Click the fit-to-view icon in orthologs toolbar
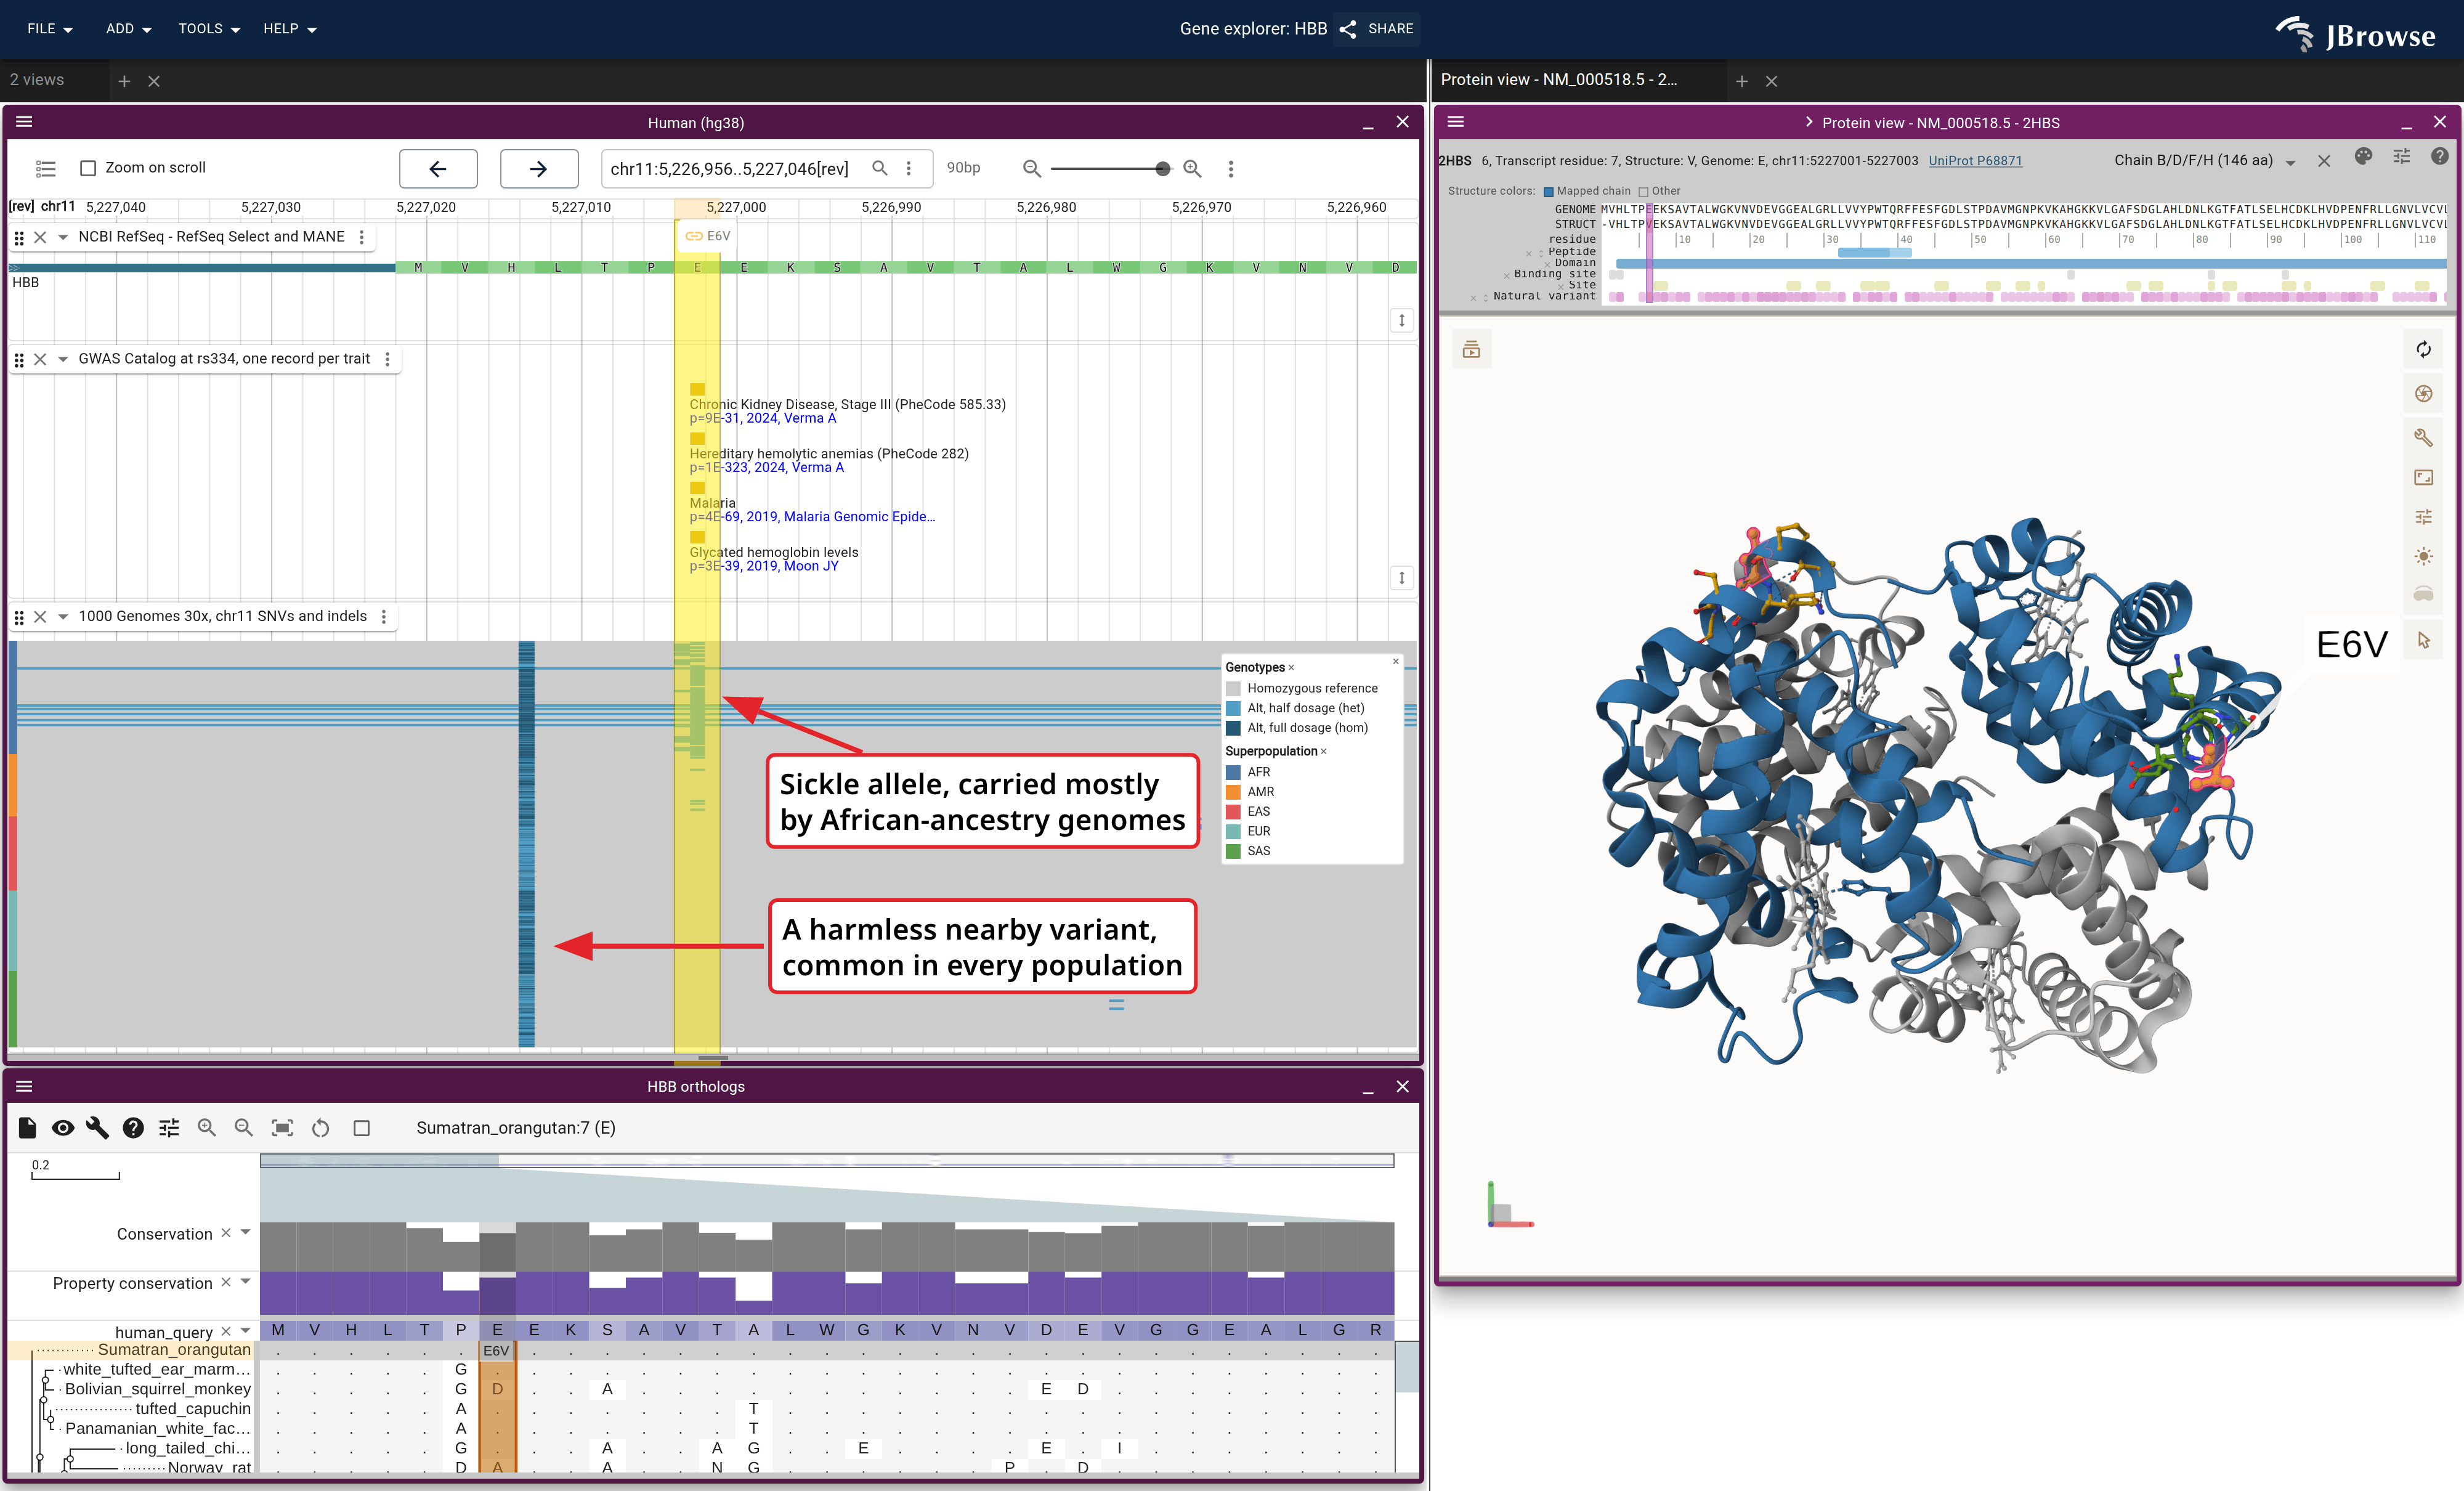The width and height of the screenshot is (2464, 1491). click(x=283, y=1128)
